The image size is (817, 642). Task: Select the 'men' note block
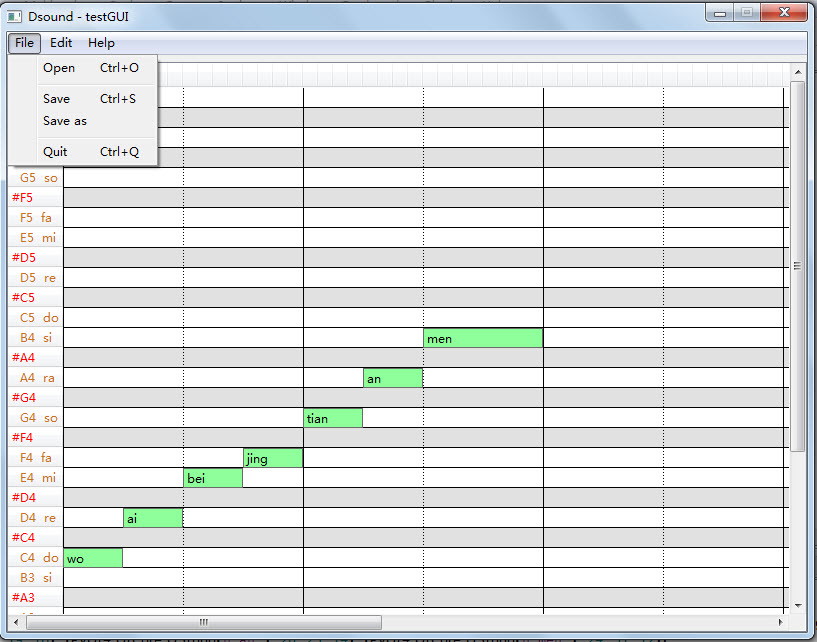click(x=483, y=338)
